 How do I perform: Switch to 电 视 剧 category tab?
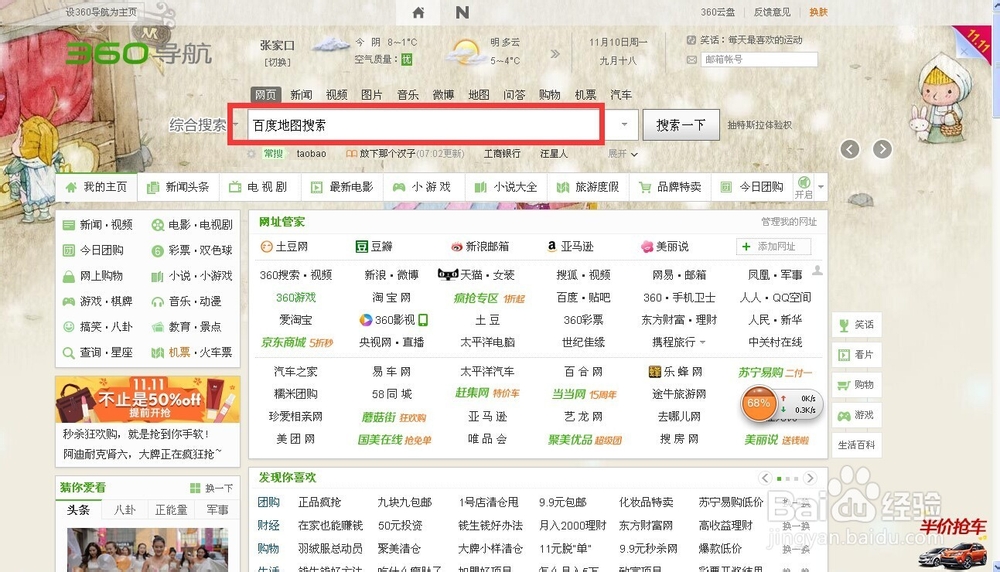(x=258, y=187)
